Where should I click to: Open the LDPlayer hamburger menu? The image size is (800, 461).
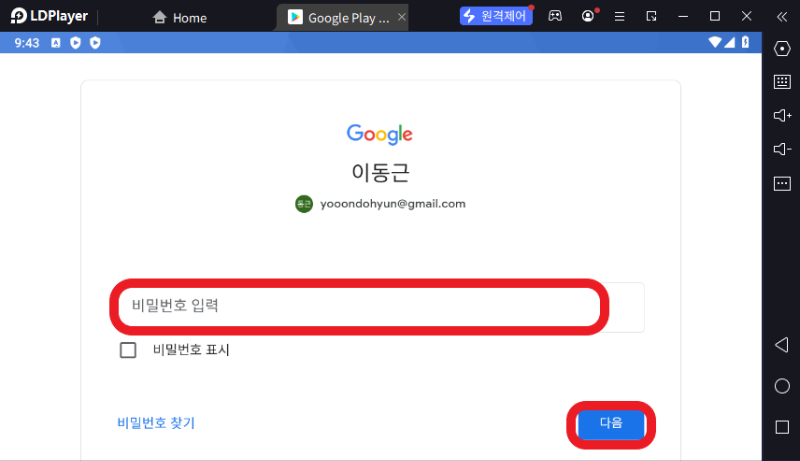[619, 16]
